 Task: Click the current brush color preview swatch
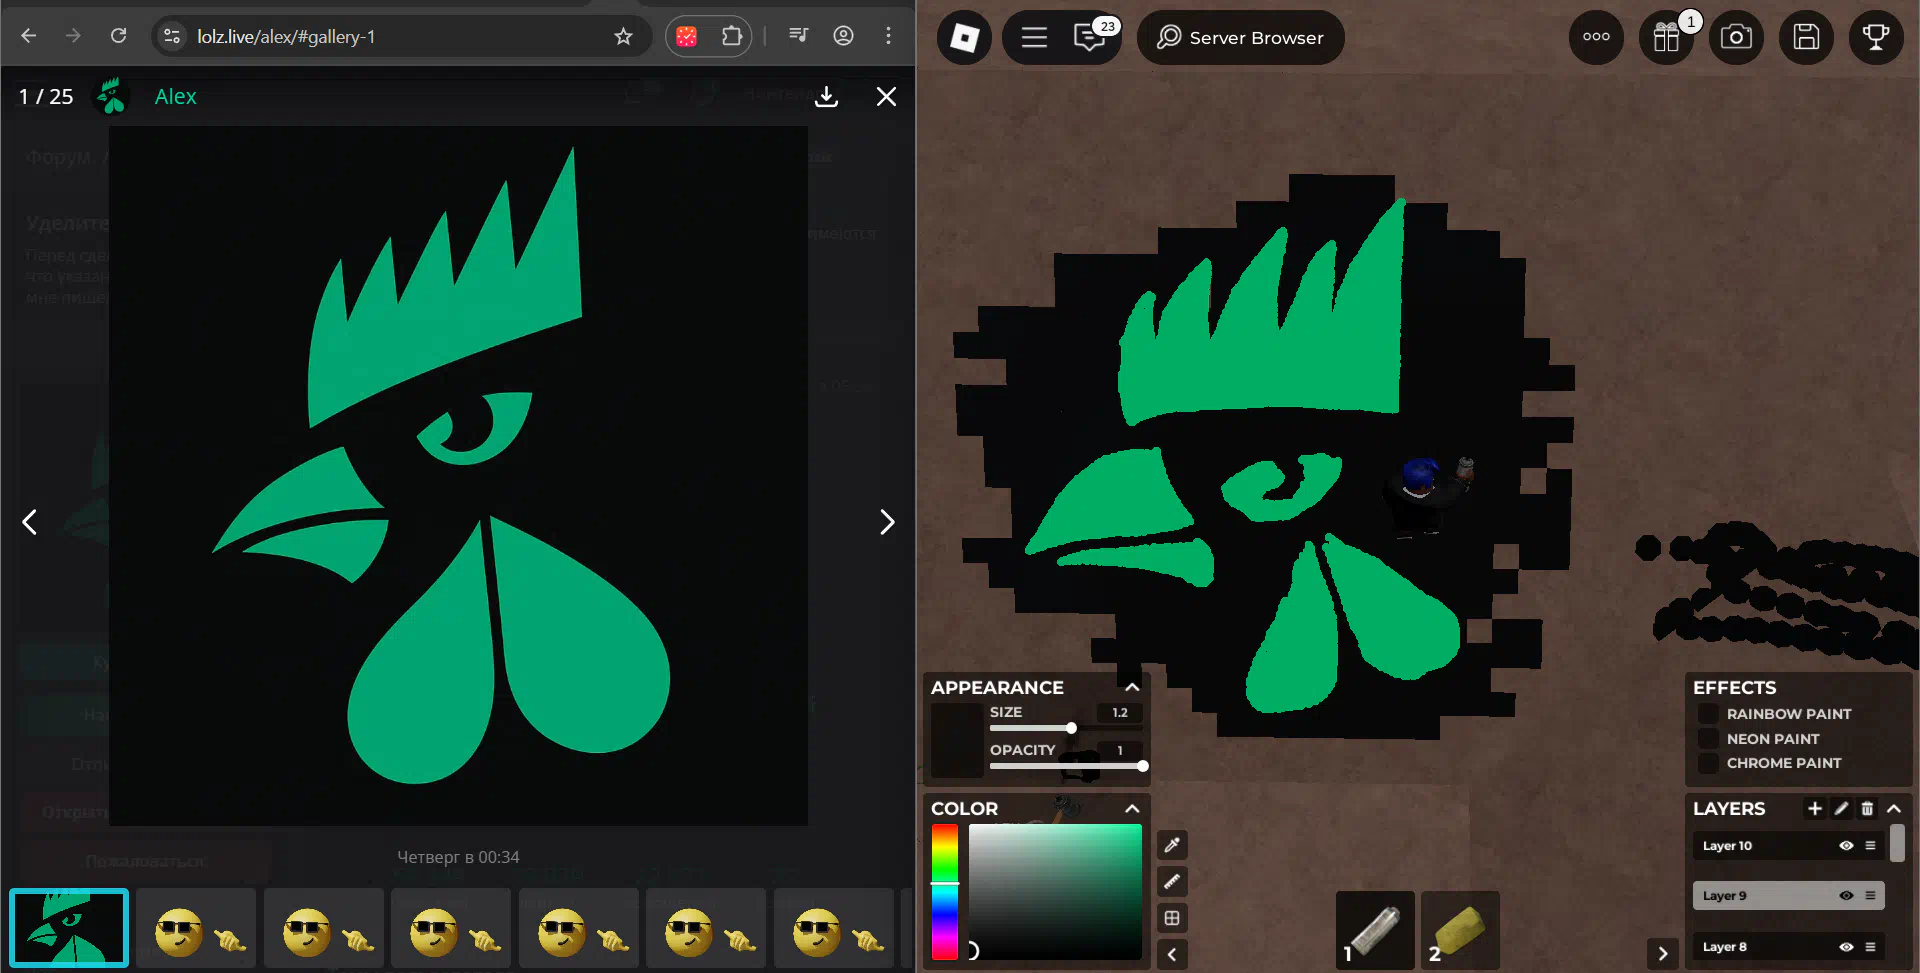pos(957,740)
